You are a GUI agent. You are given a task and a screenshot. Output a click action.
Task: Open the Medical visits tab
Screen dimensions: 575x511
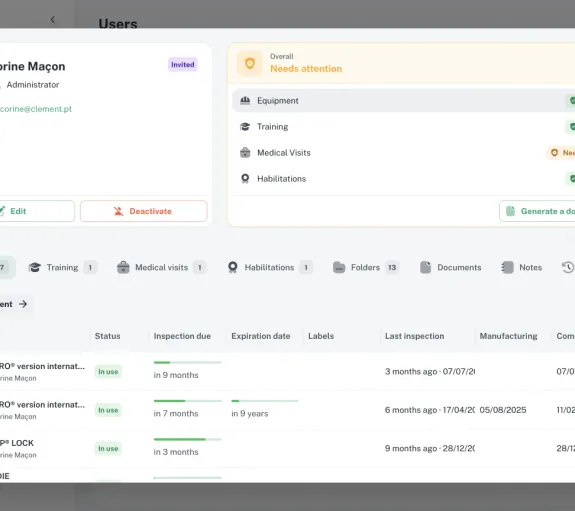[x=162, y=267]
